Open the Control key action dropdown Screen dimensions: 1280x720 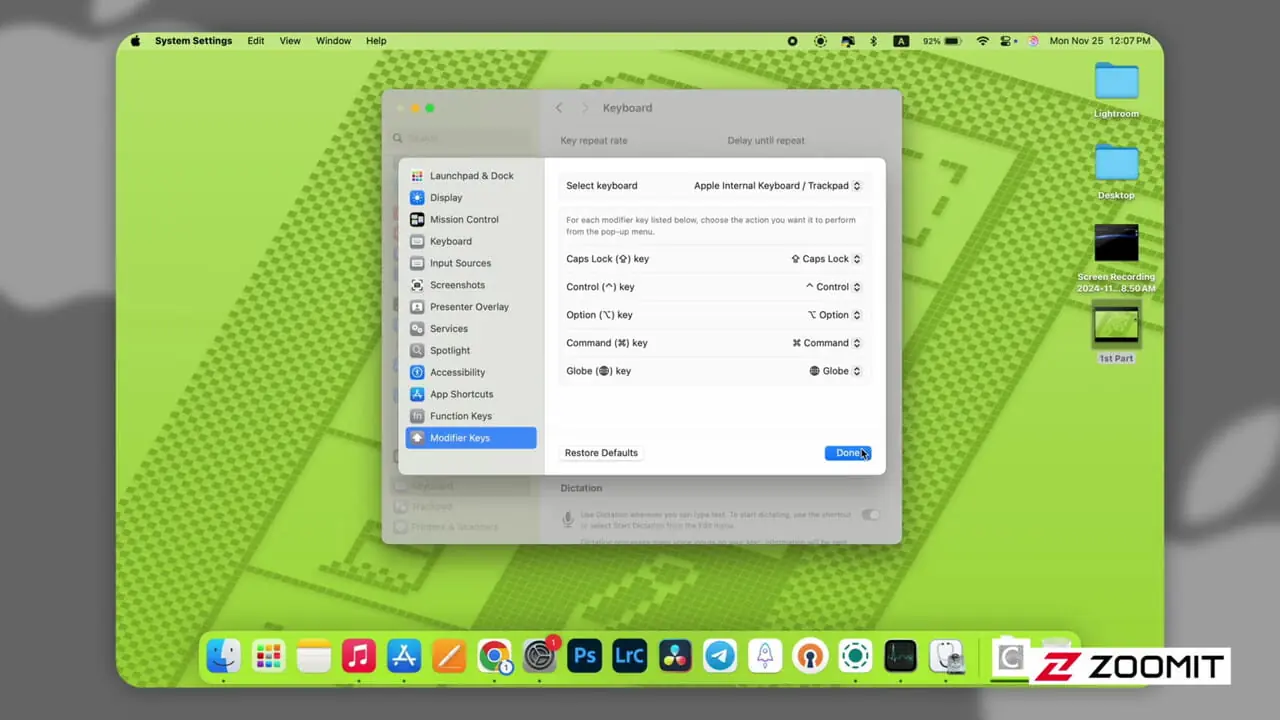(x=833, y=287)
